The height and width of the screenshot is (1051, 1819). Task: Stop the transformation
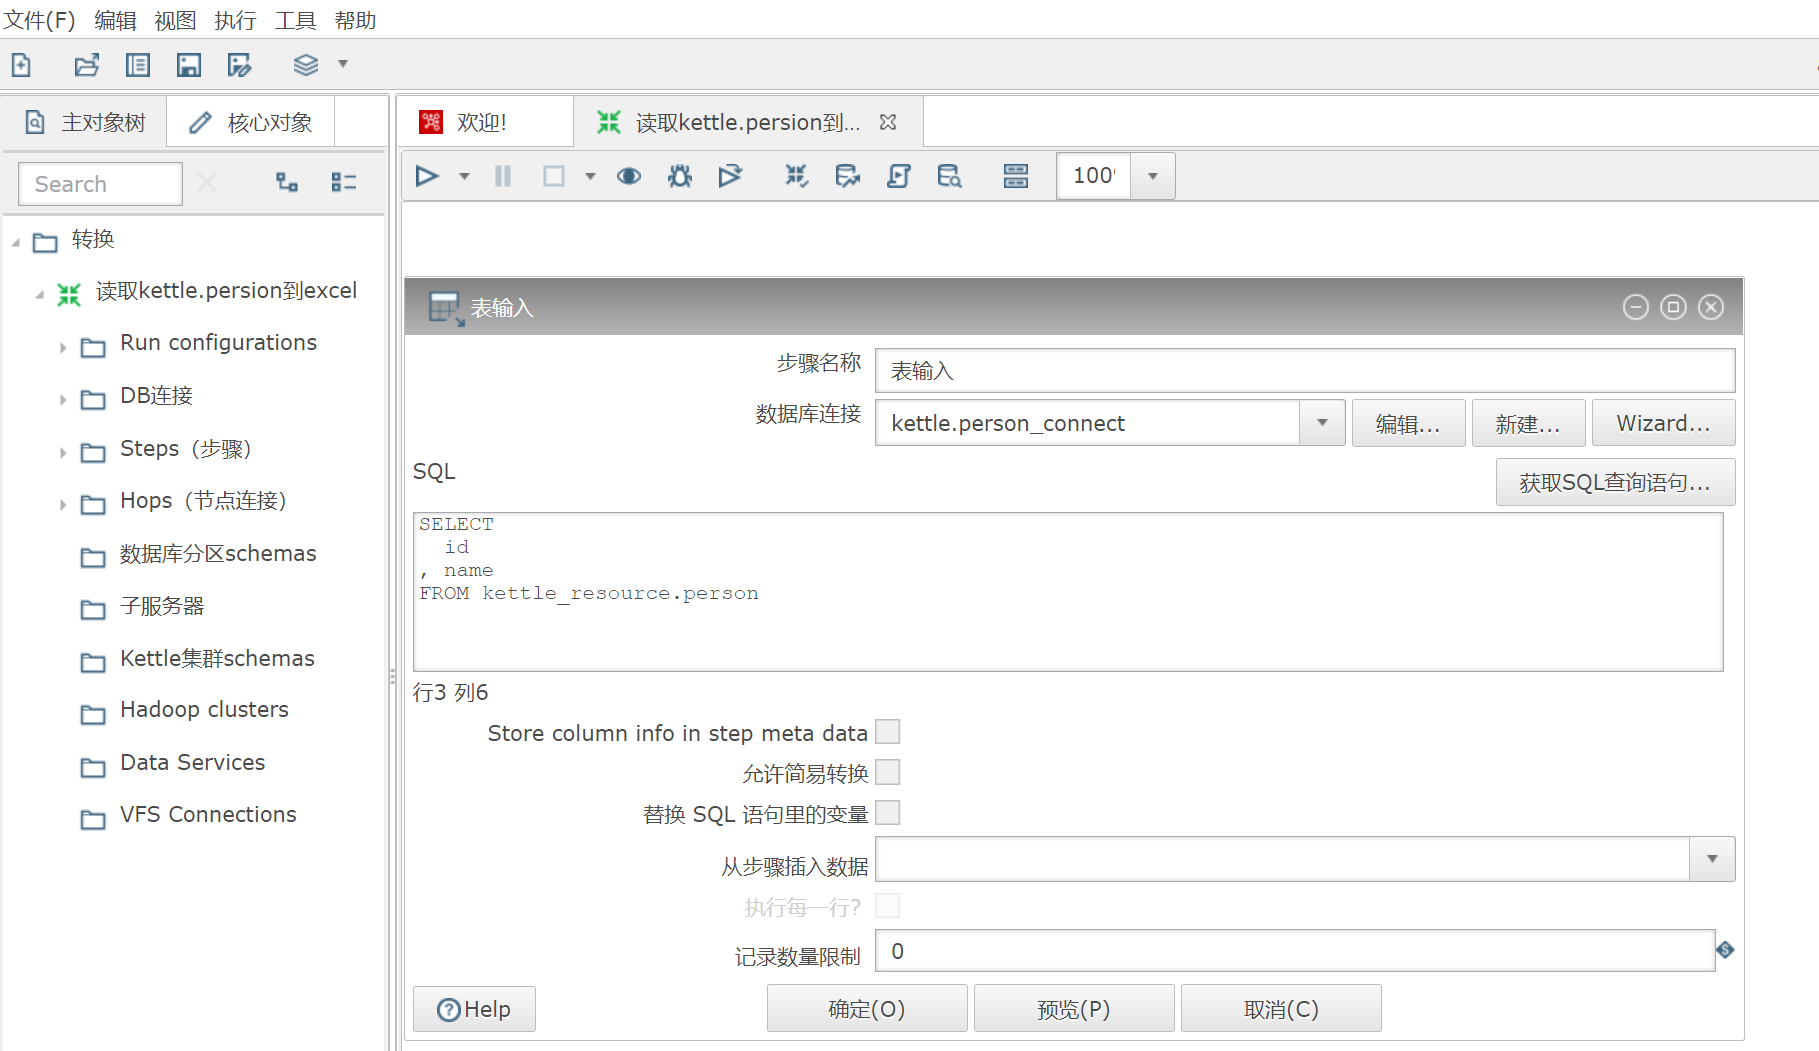[x=554, y=176]
